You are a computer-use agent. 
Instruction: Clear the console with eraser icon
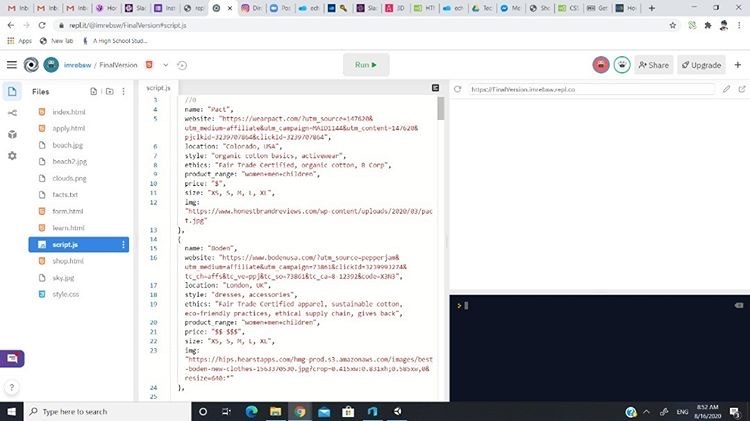click(x=739, y=305)
